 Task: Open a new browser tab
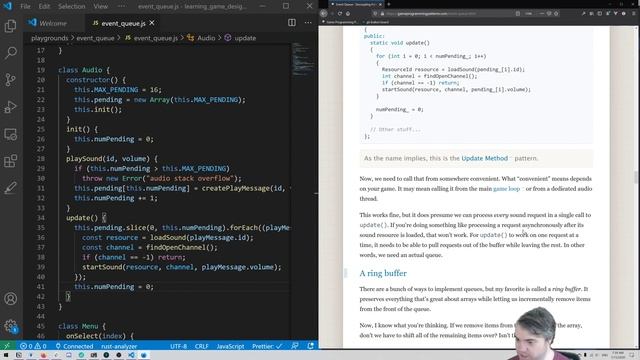pyautogui.click(x=388, y=4)
